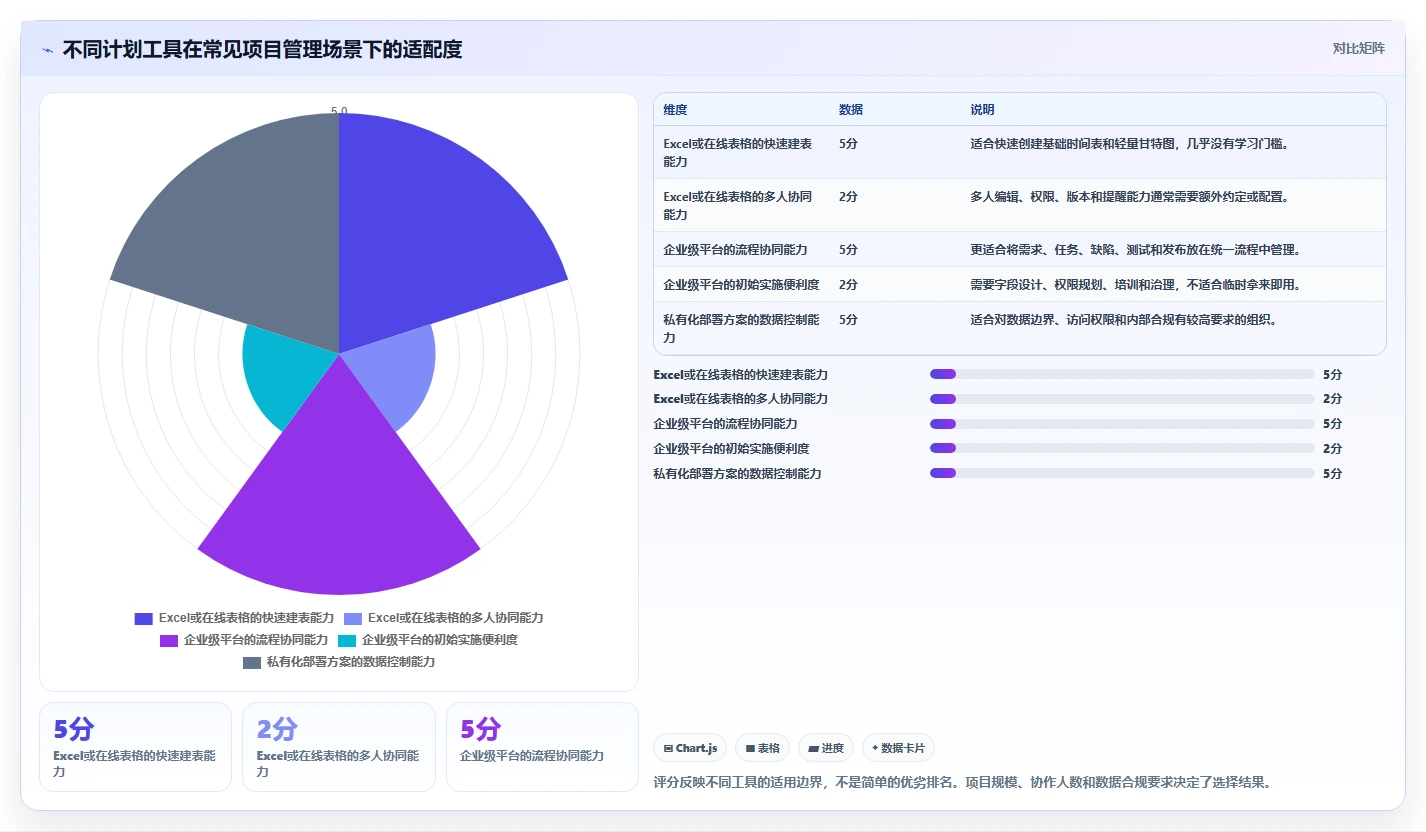Click progress bar for Excel或在线表格的快速建表能力

(1122, 374)
